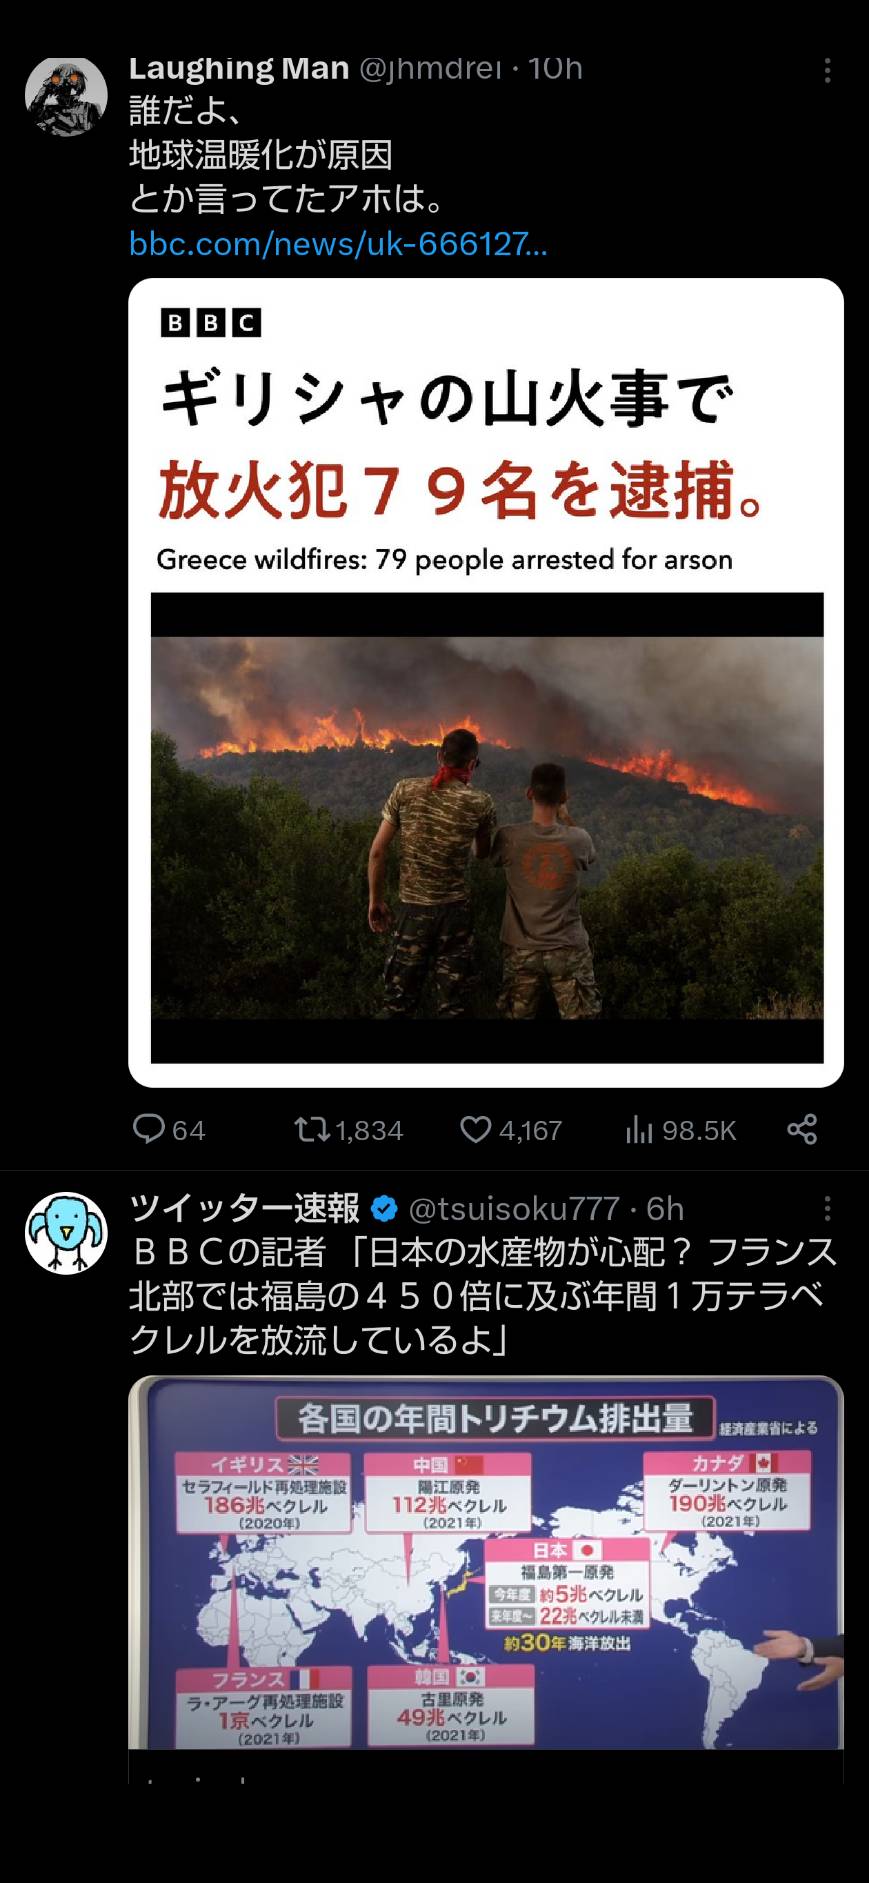Viewport: 869px width, 1883px height.
Task: View analytics showing 98.5K views
Action: [x=680, y=1130]
